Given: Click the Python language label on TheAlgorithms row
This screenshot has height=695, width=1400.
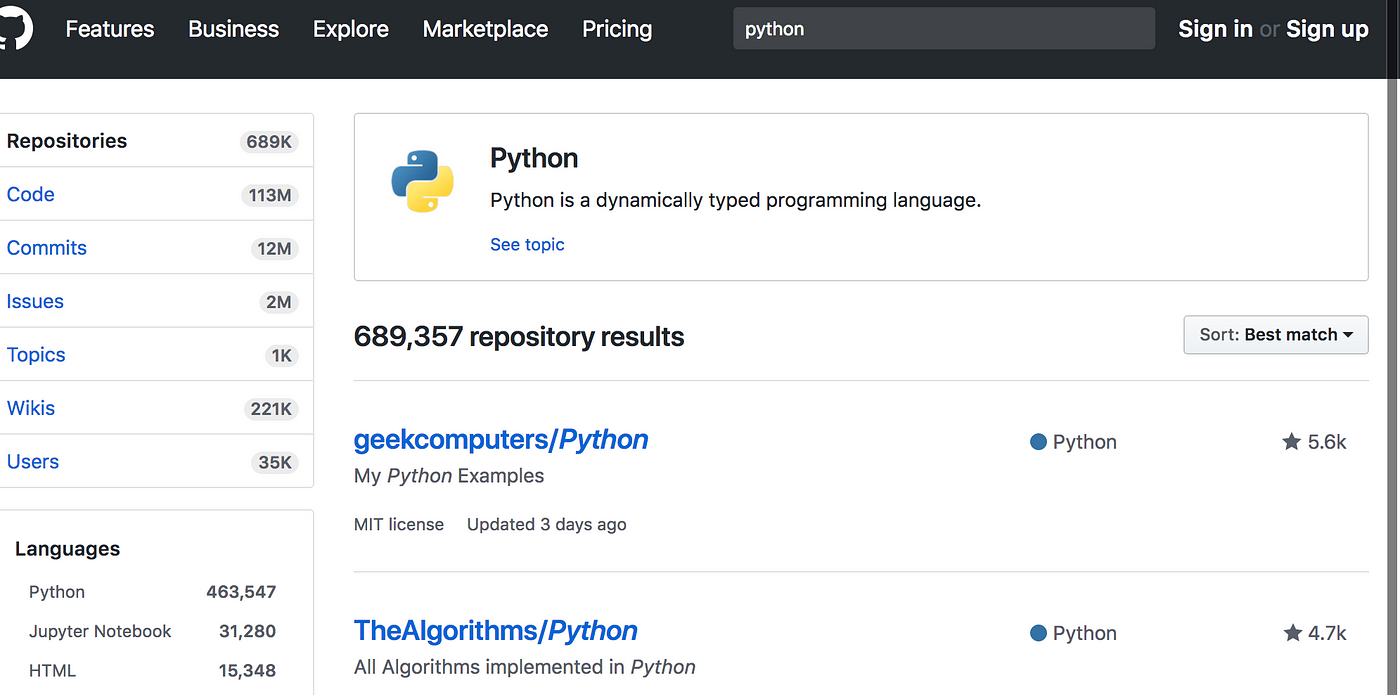Looking at the screenshot, I should pos(1085,633).
